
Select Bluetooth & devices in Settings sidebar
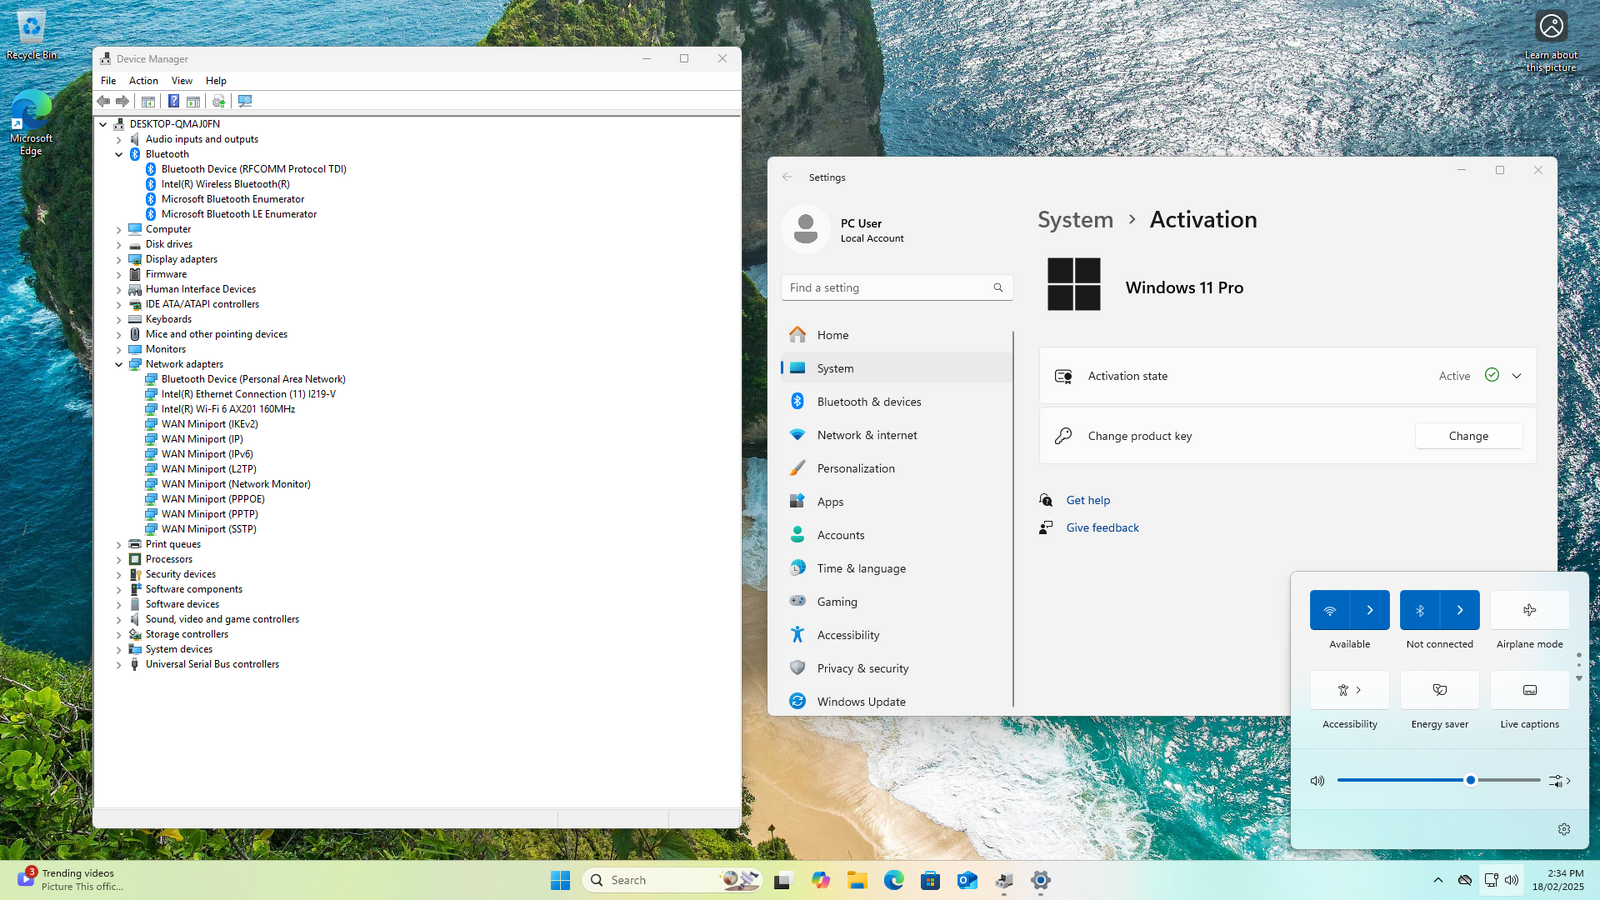pos(896,402)
